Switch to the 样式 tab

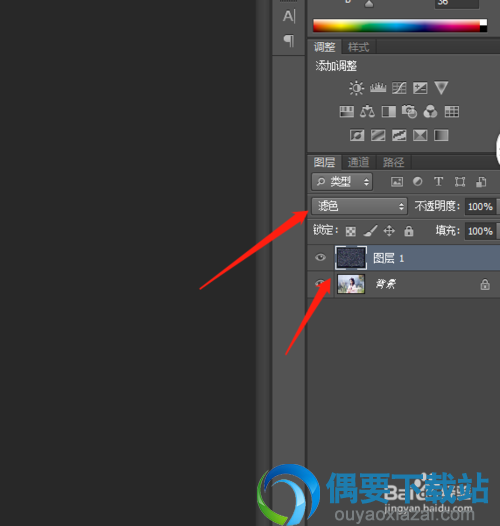point(359,47)
